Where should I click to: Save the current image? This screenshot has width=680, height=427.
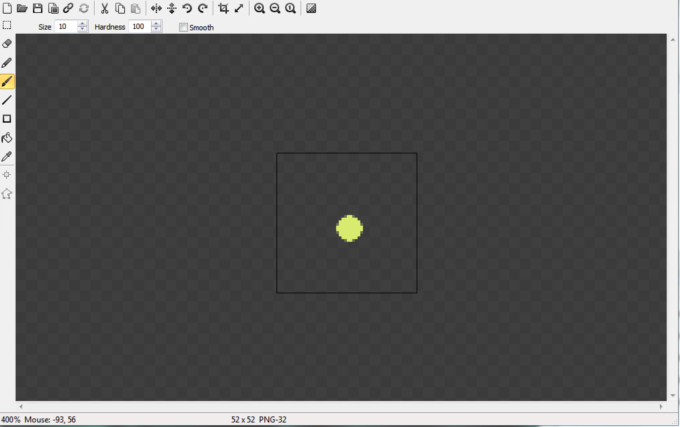coord(38,8)
